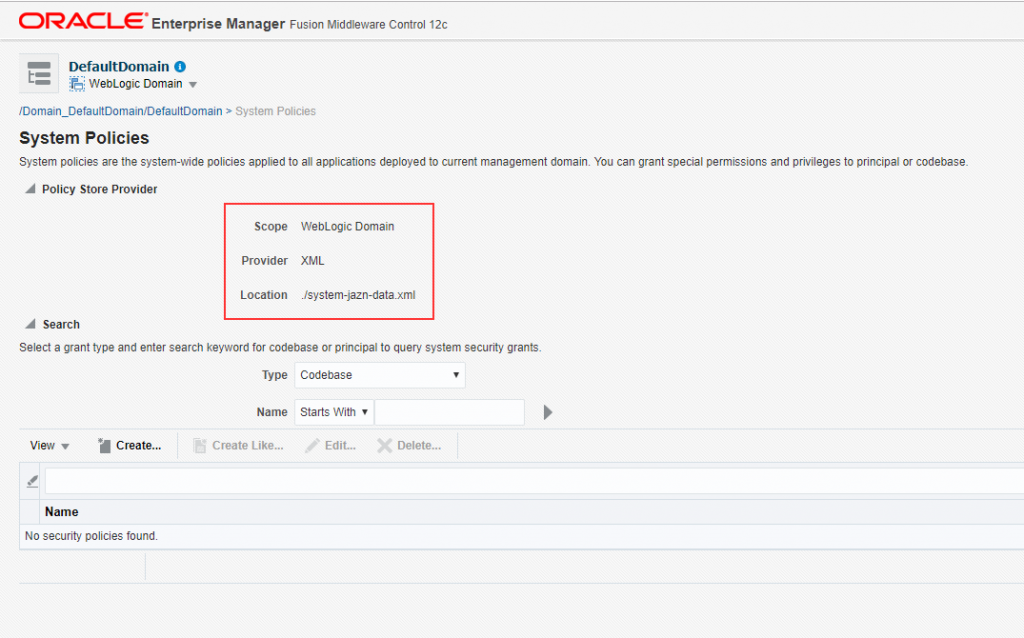This screenshot has width=1024, height=638.
Task: Click the Edit... pencil icon
Action: tap(313, 446)
